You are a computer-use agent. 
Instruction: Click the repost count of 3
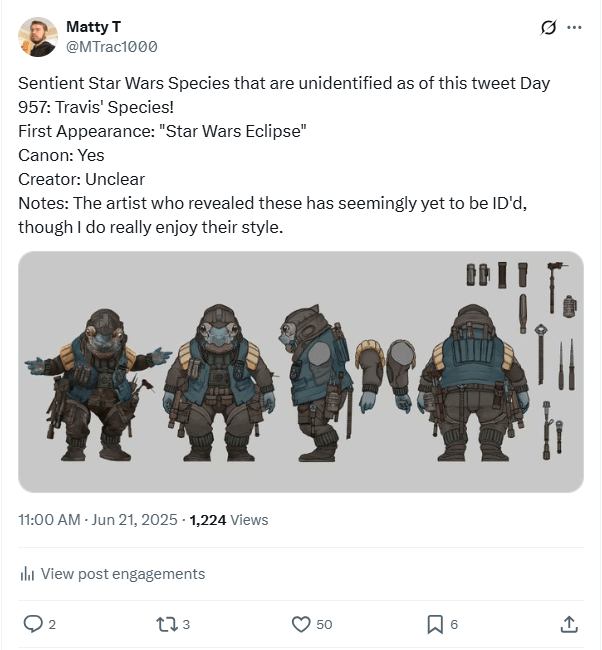[186, 625]
